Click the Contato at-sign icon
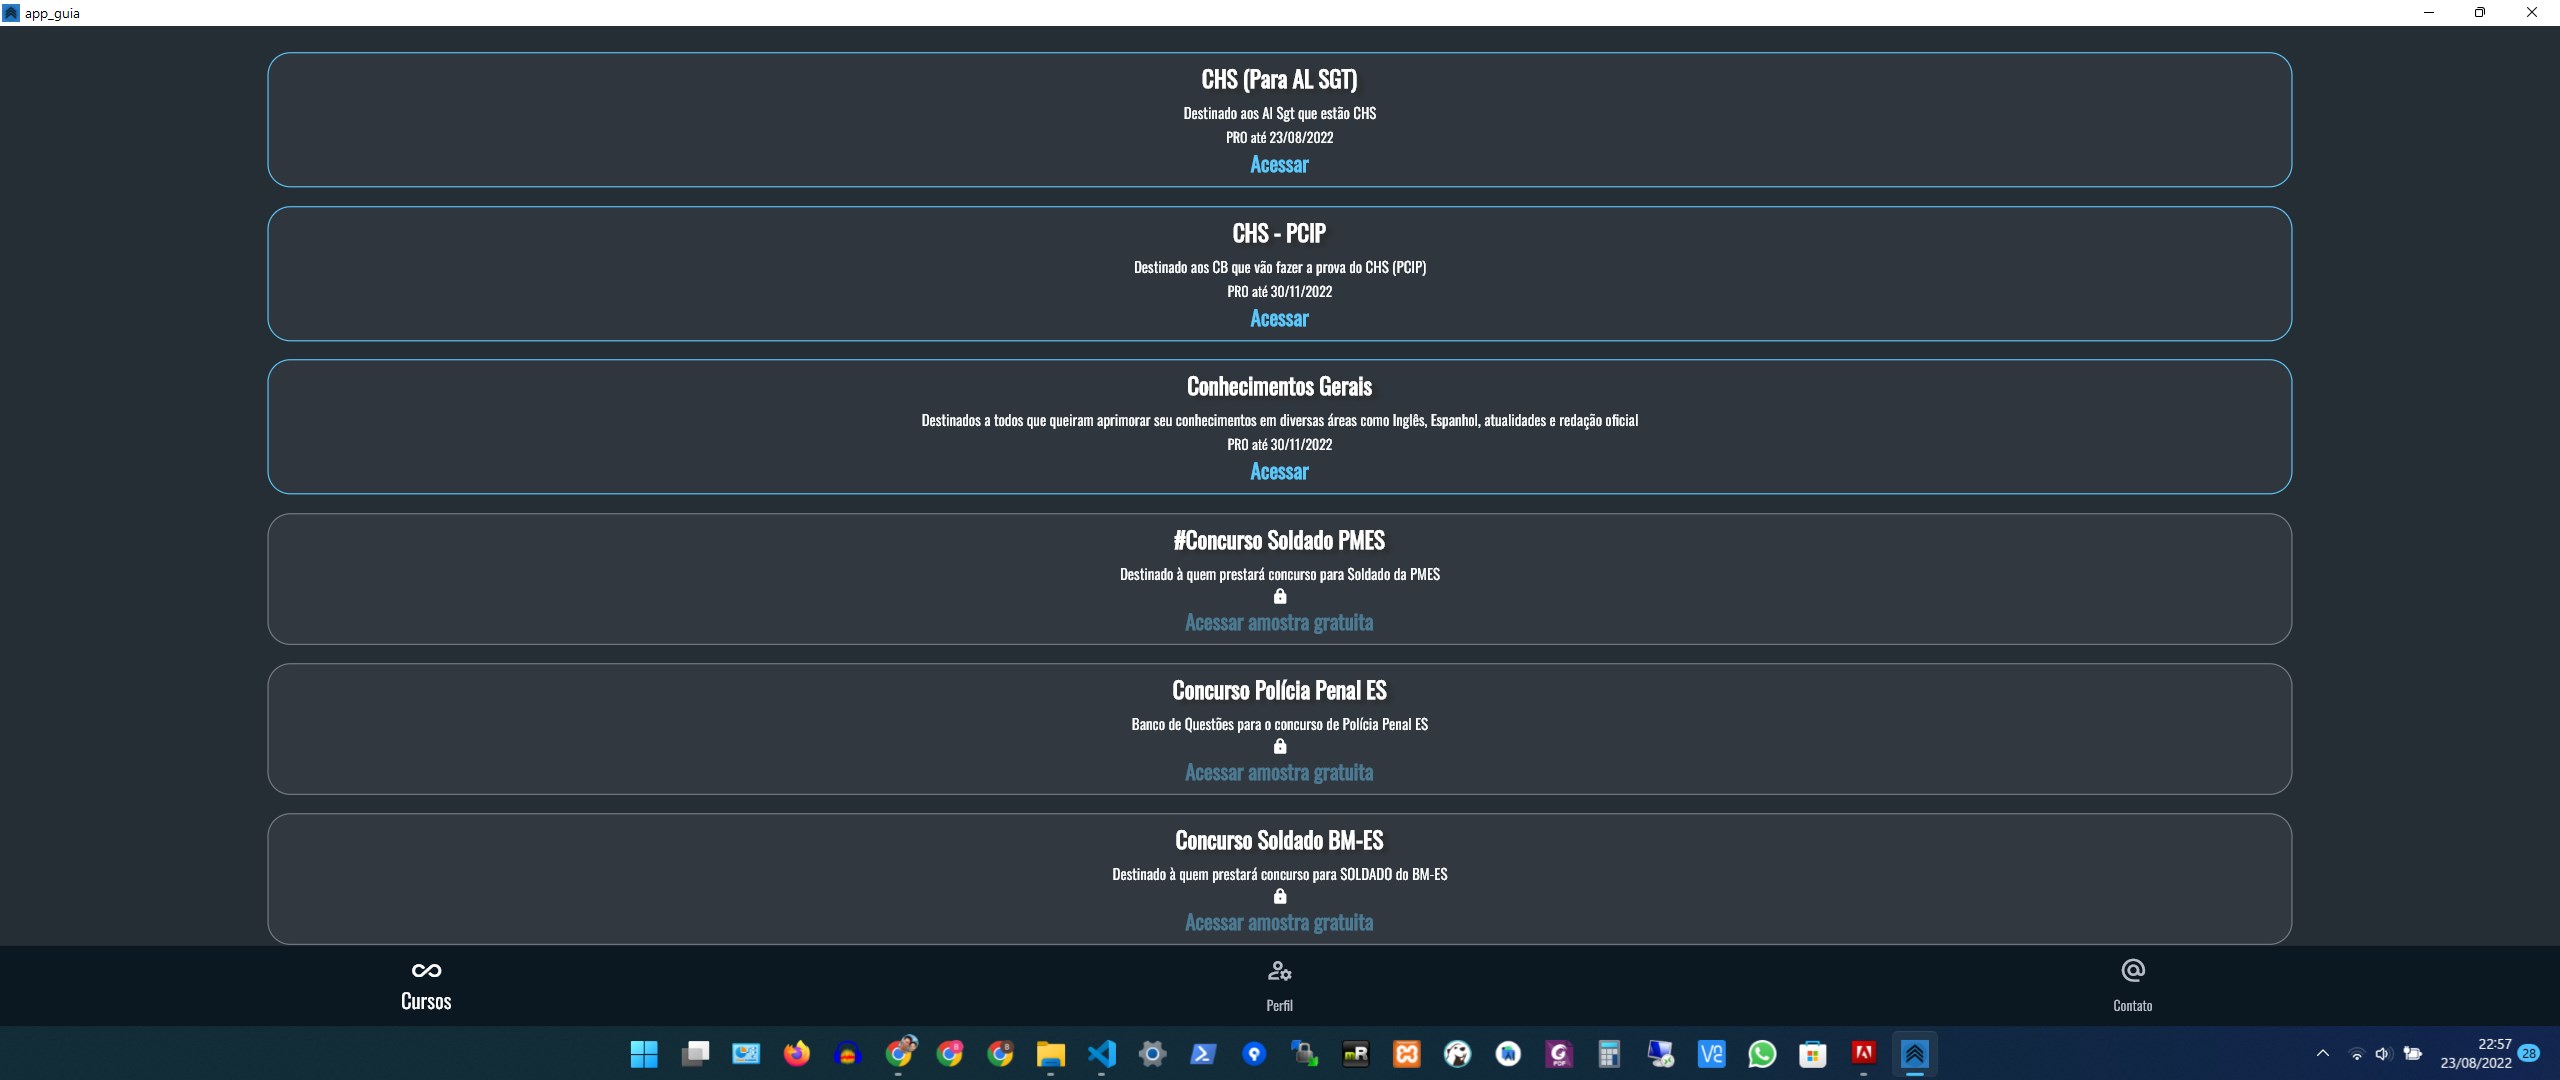The height and width of the screenshot is (1080, 2560). pyautogui.click(x=2132, y=970)
